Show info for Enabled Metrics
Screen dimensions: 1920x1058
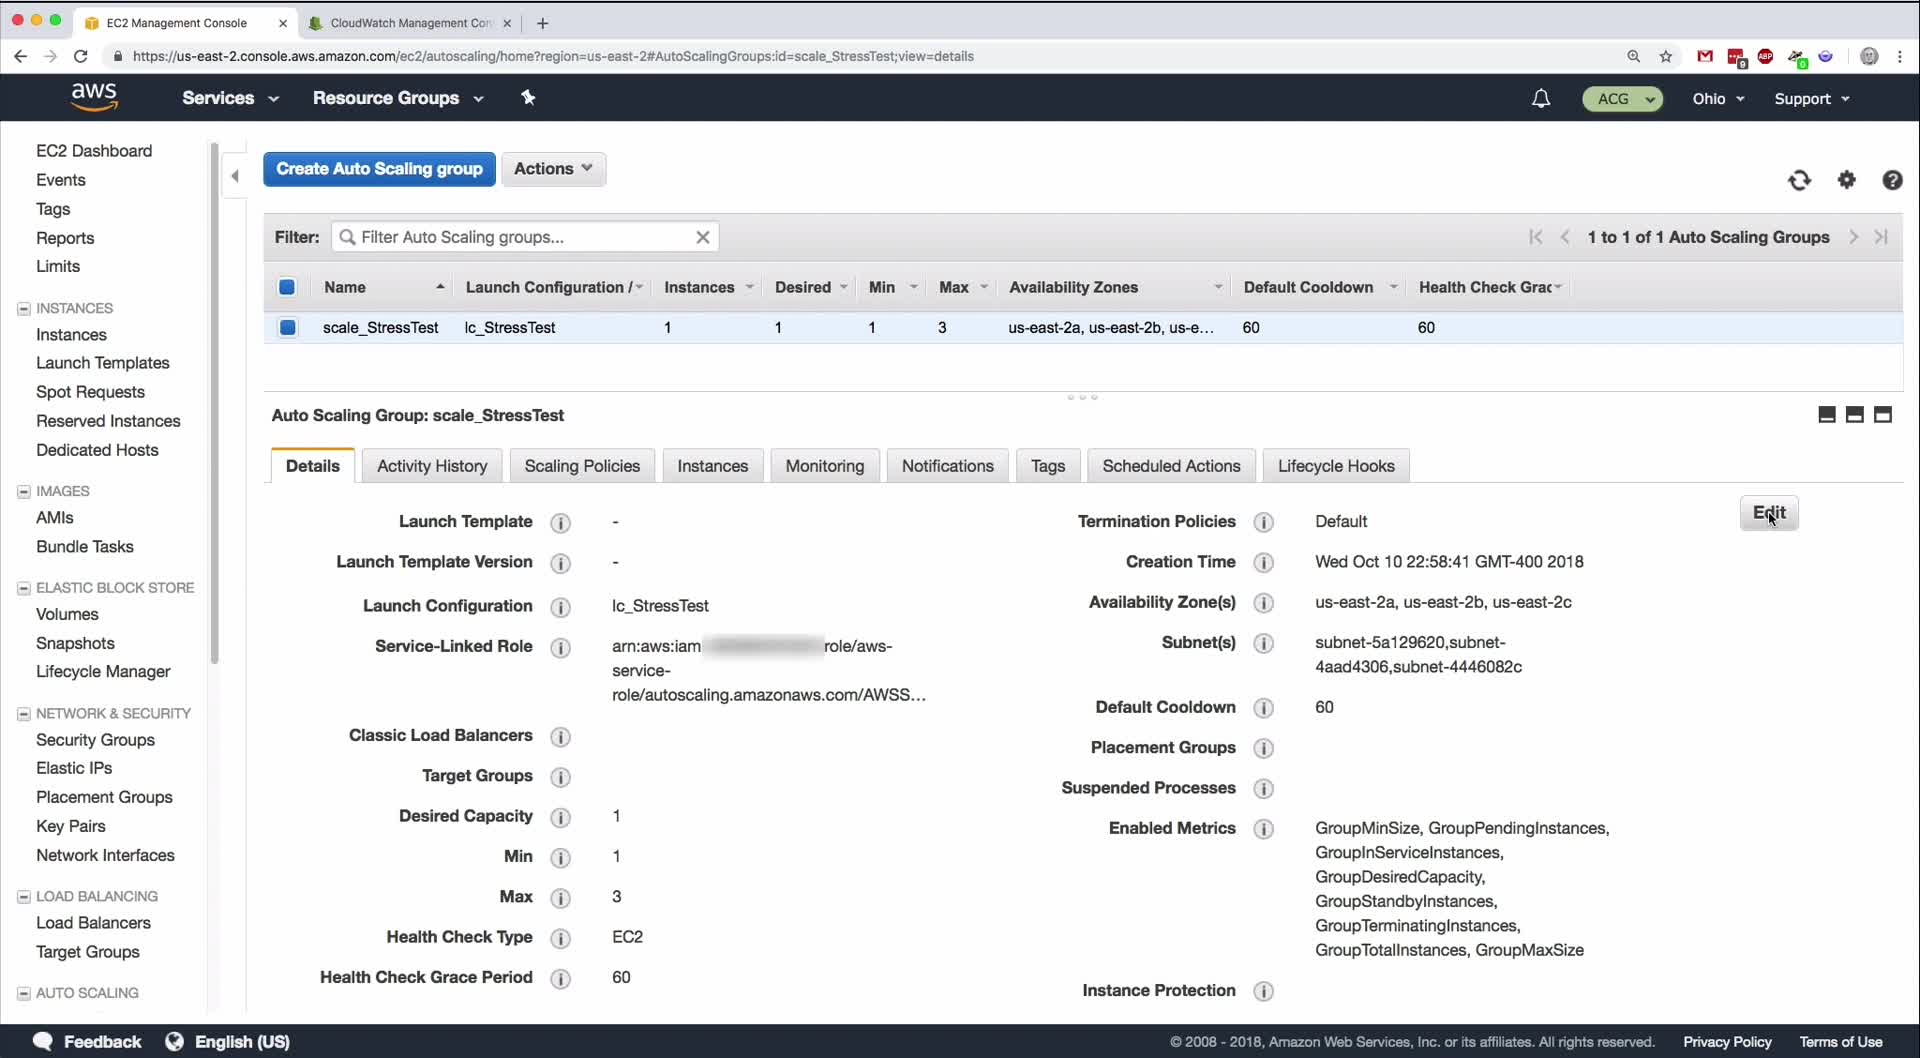click(x=1264, y=829)
